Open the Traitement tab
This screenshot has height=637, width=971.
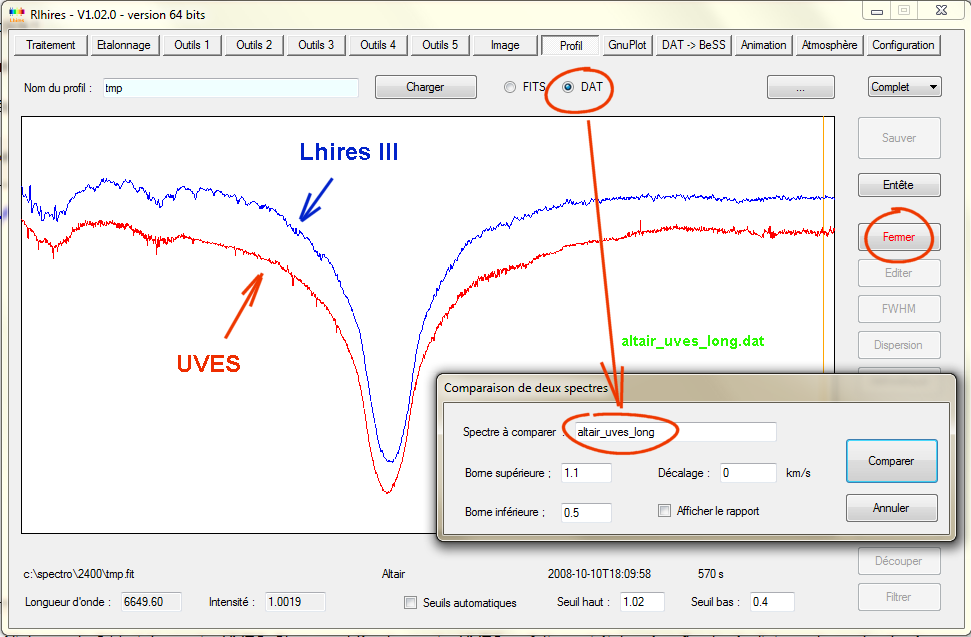point(51,45)
